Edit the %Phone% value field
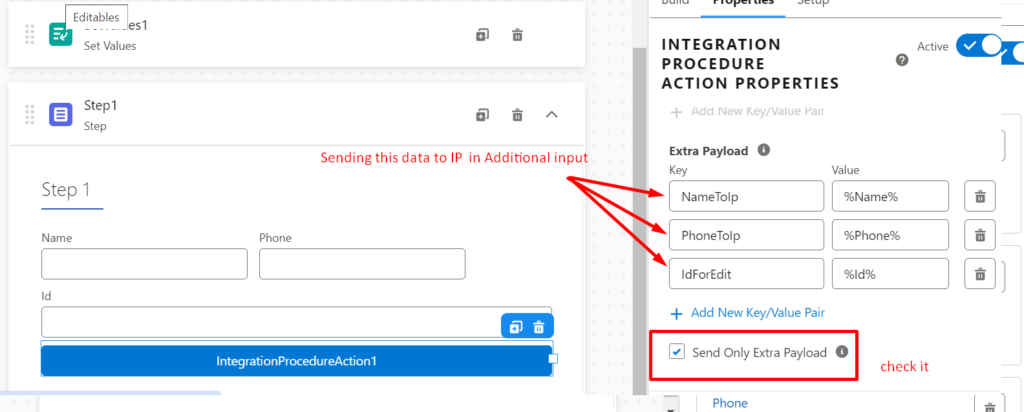The image size is (1024, 412). pyautogui.click(x=890, y=235)
